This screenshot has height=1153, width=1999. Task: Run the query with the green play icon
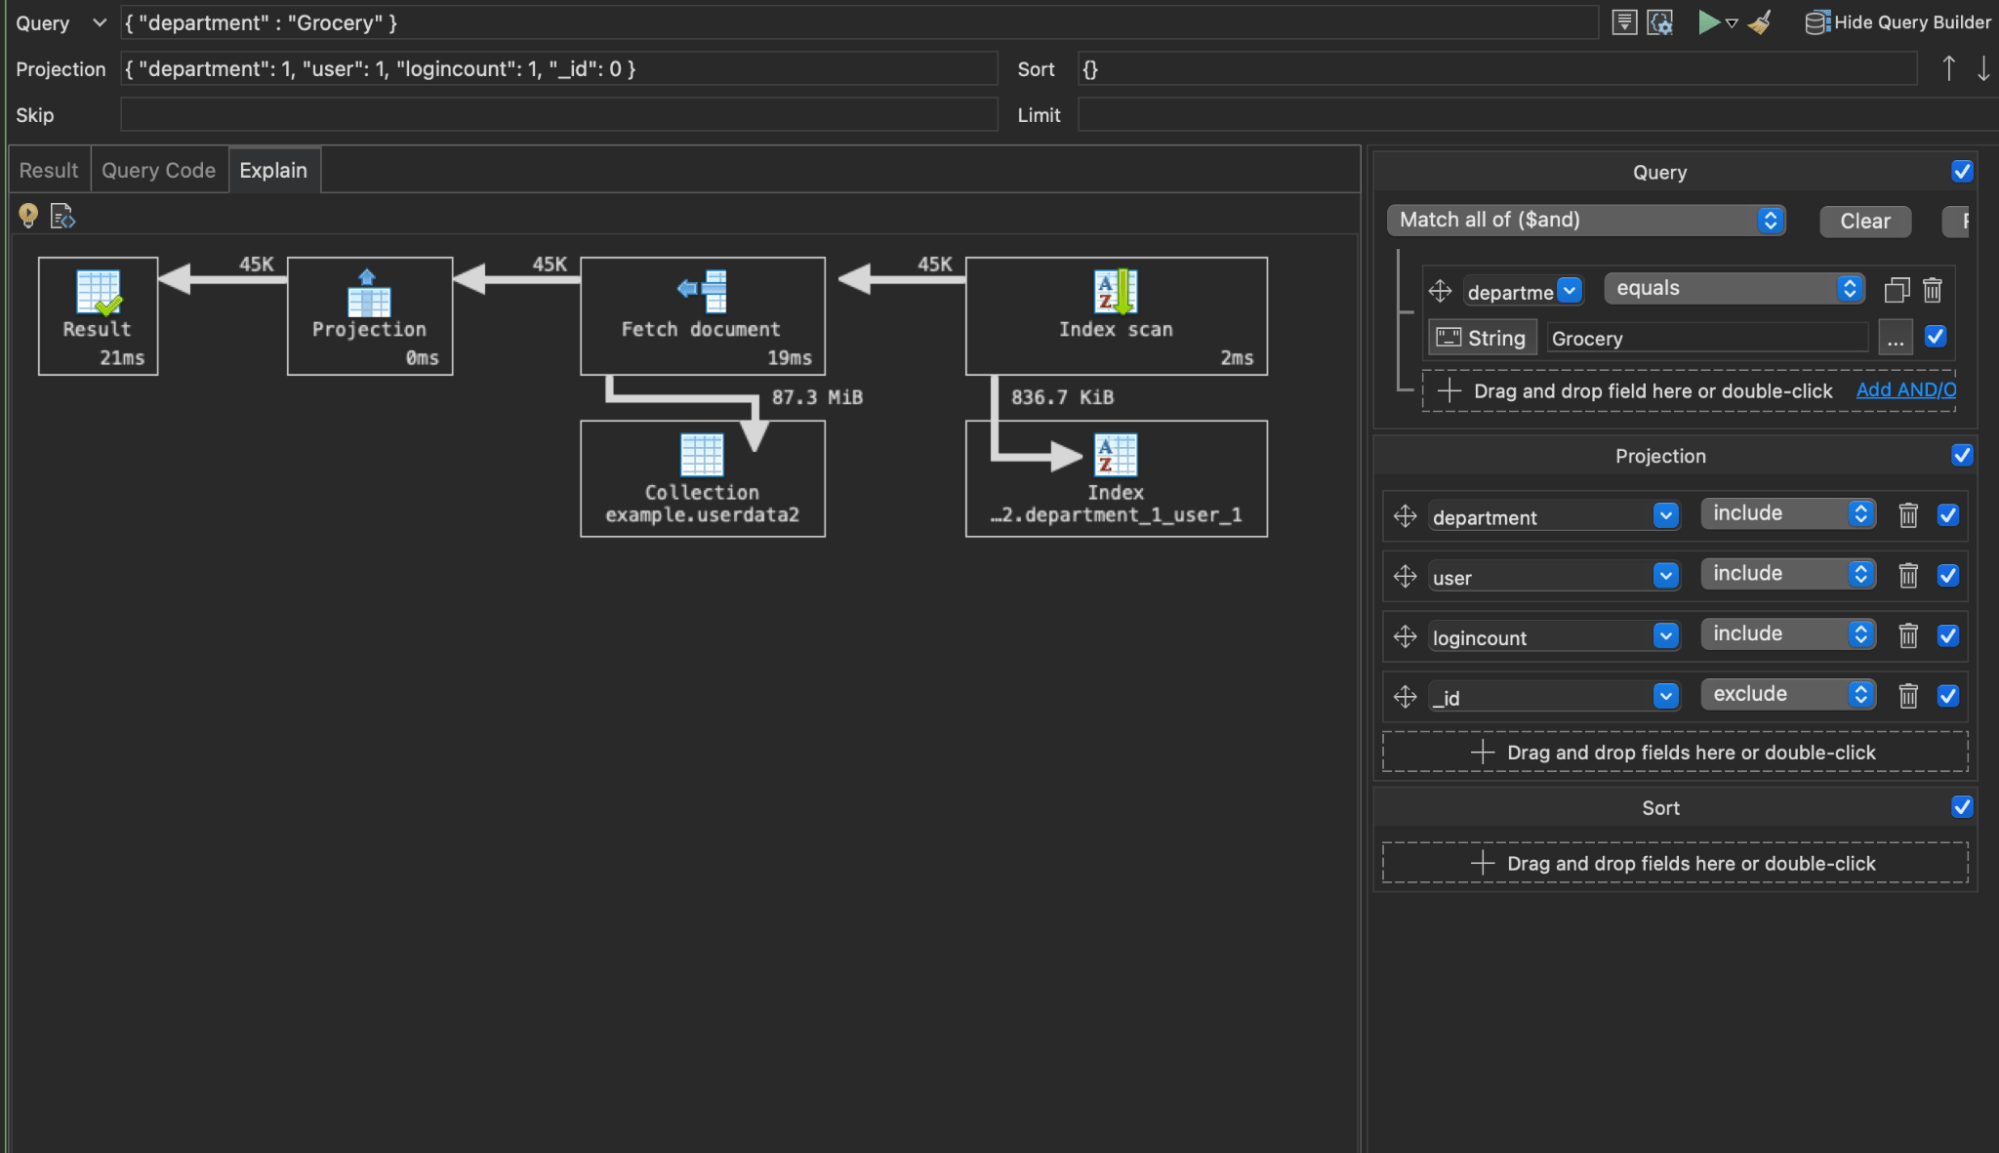[1709, 22]
